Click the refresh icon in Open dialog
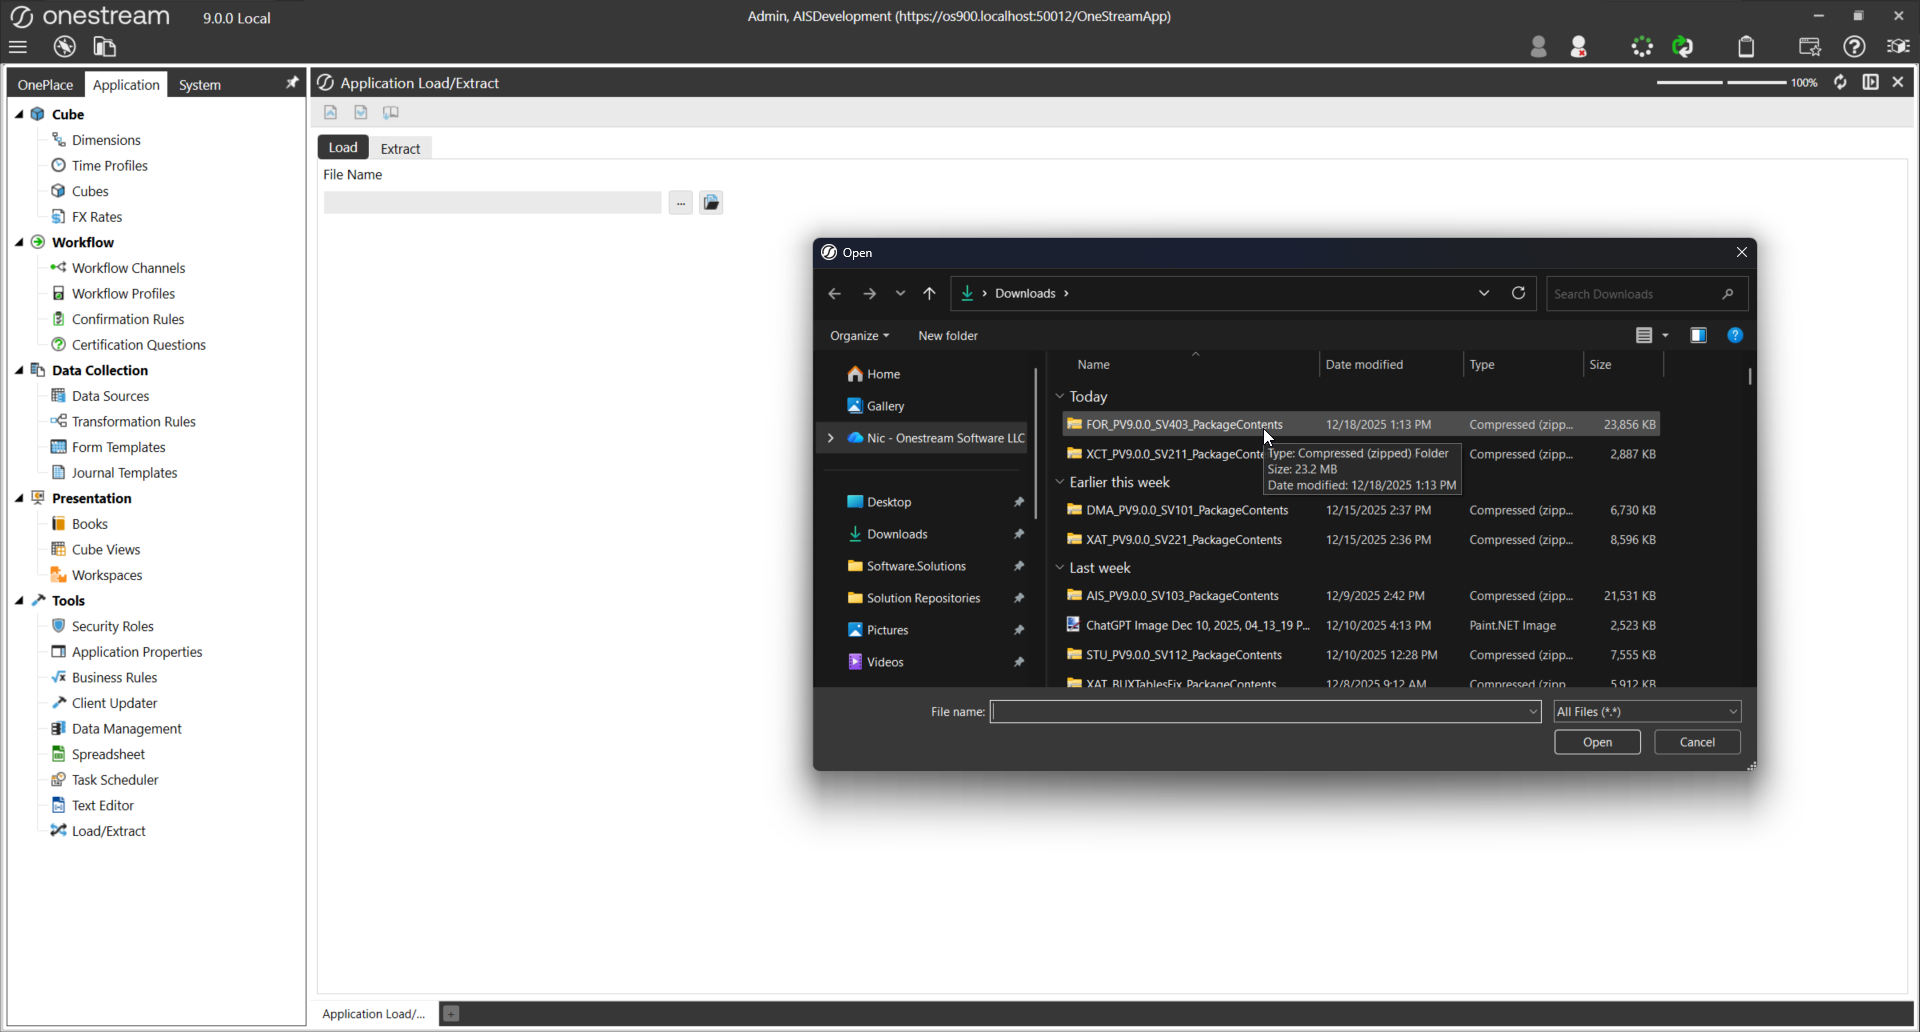The height and width of the screenshot is (1032, 1920). [x=1518, y=293]
